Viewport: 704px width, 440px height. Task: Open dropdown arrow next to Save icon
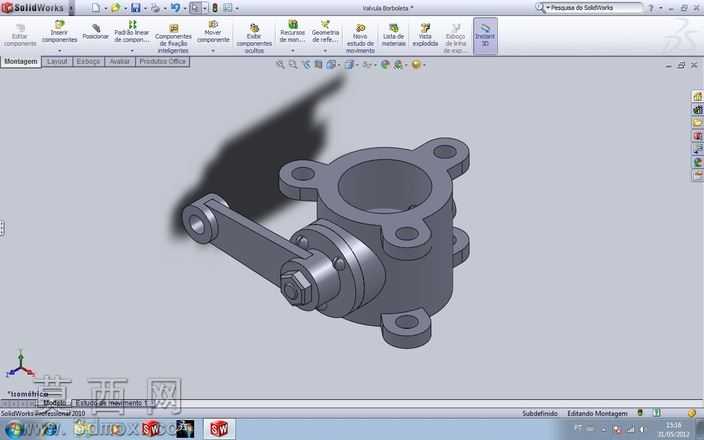point(145,8)
